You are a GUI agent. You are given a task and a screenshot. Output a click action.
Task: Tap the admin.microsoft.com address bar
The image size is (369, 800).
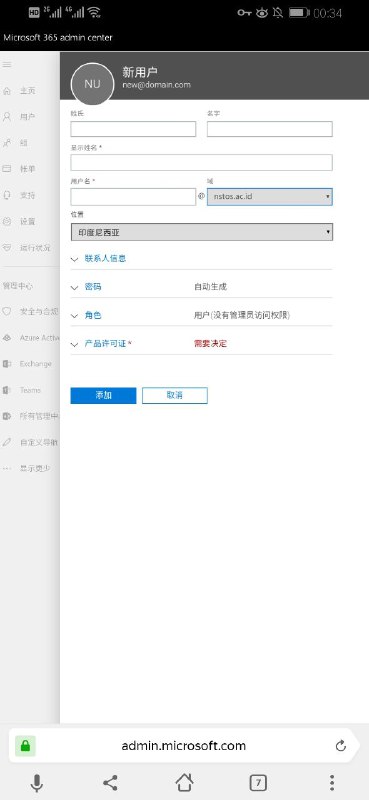[x=184, y=746]
